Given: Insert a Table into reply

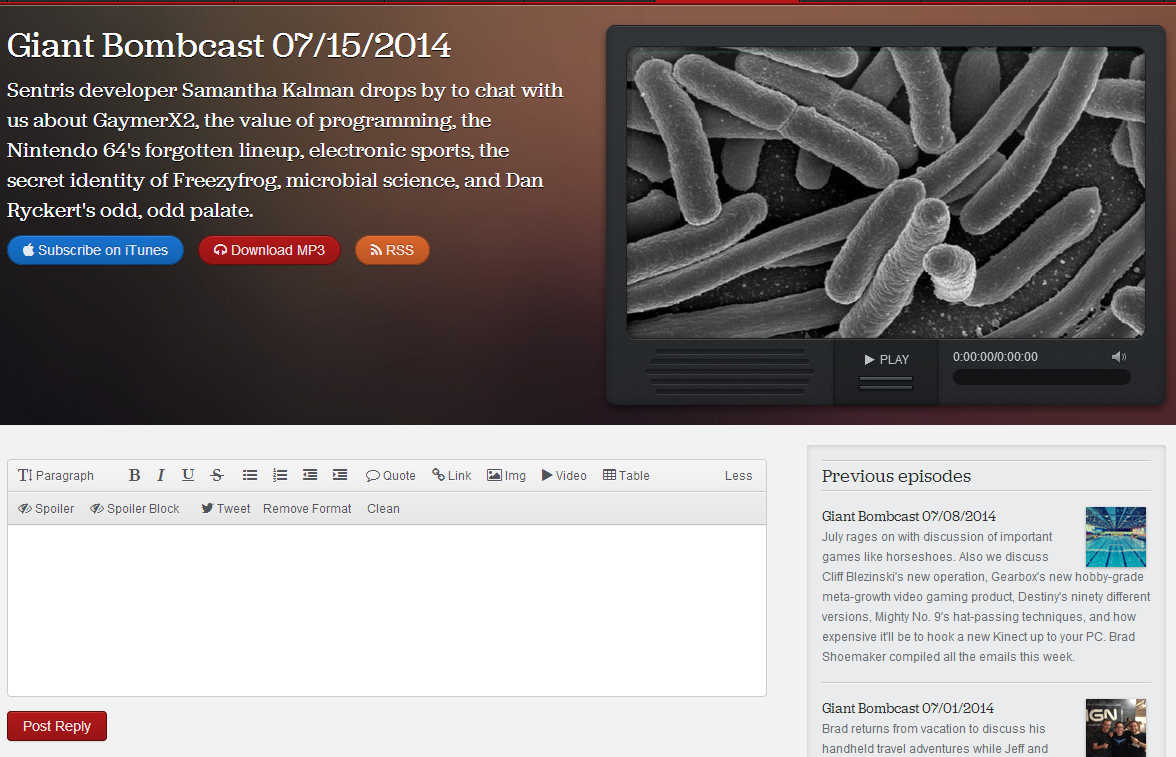Looking at the screenshot, I should click(x=626, y=475).
